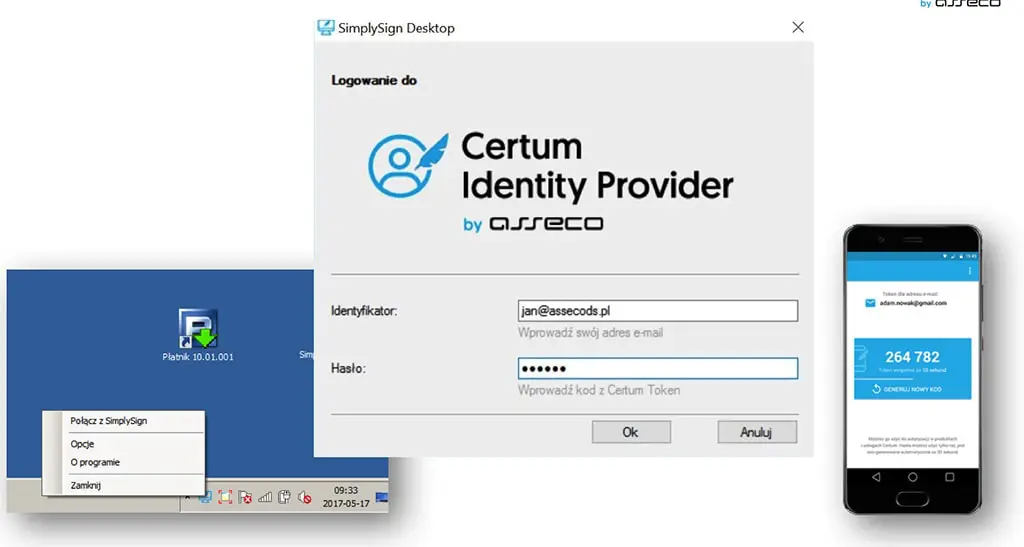Tap the phone's recent apps square button

(950, 477)
